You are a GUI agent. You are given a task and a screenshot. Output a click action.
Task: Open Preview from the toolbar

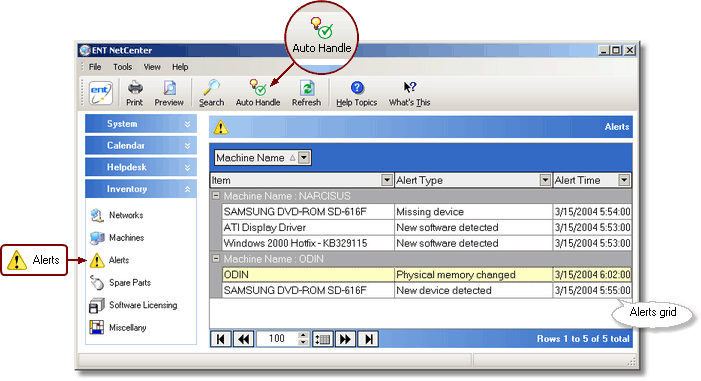tap(169, 93)
